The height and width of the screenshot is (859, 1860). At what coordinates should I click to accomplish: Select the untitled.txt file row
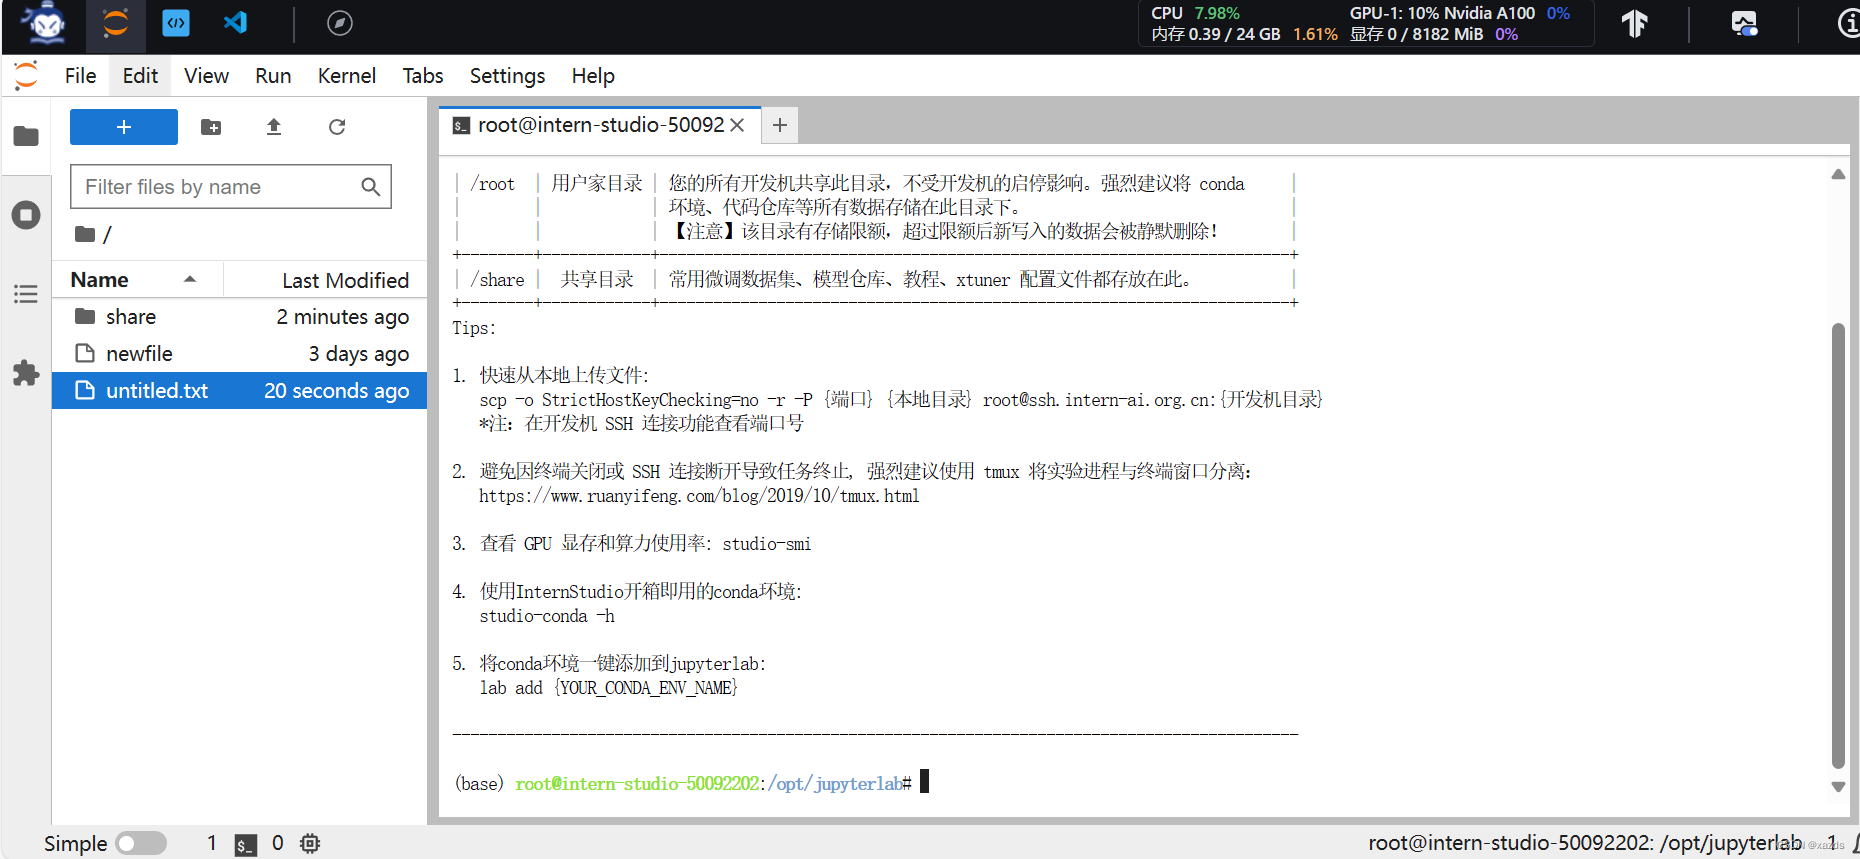pos(240,391)
